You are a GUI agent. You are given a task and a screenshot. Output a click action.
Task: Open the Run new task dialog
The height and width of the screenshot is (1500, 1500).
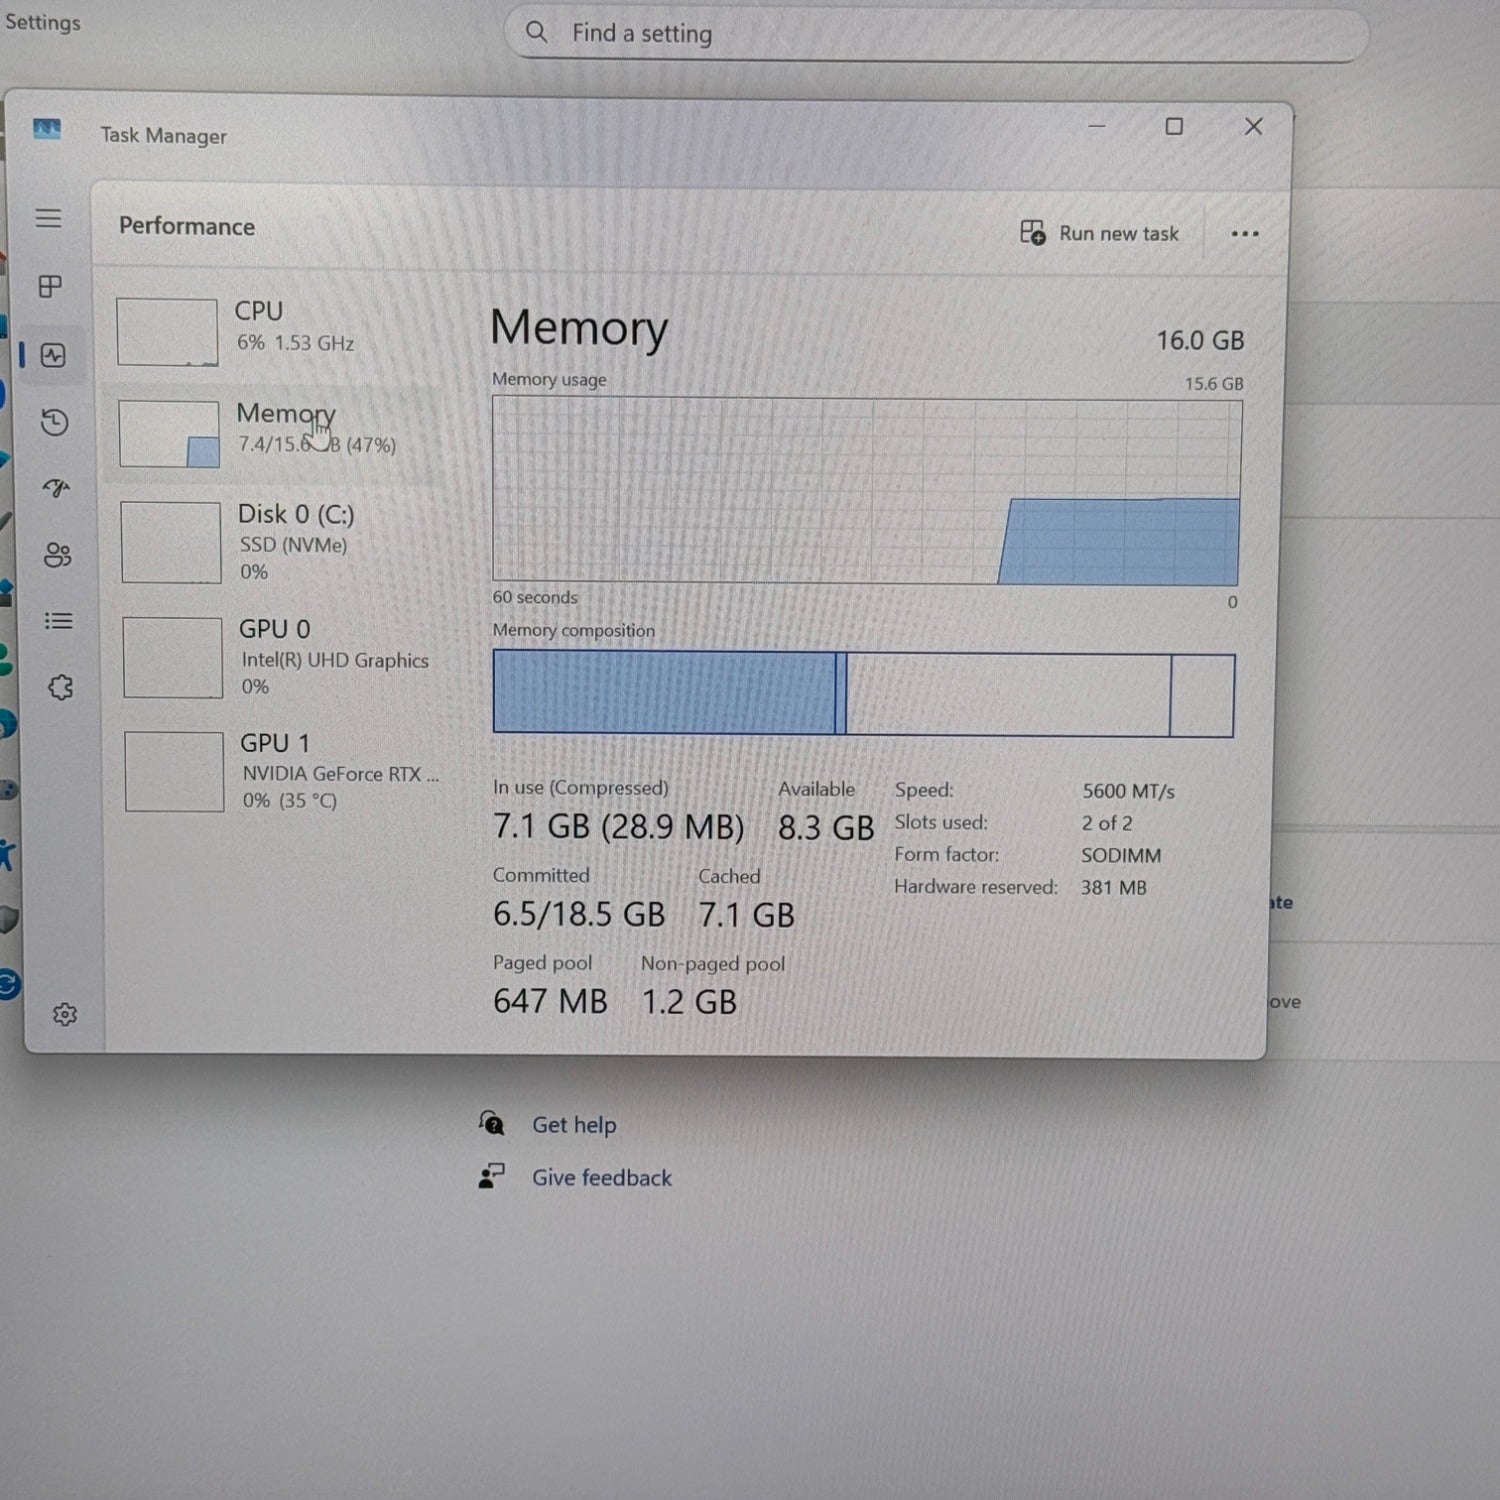(x=1099, y=233)
